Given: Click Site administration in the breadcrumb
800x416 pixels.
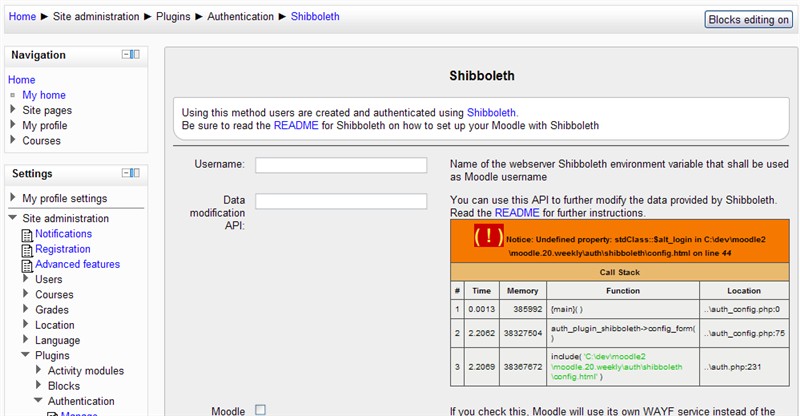Looking at the screenshot, I should pos(96,16).
